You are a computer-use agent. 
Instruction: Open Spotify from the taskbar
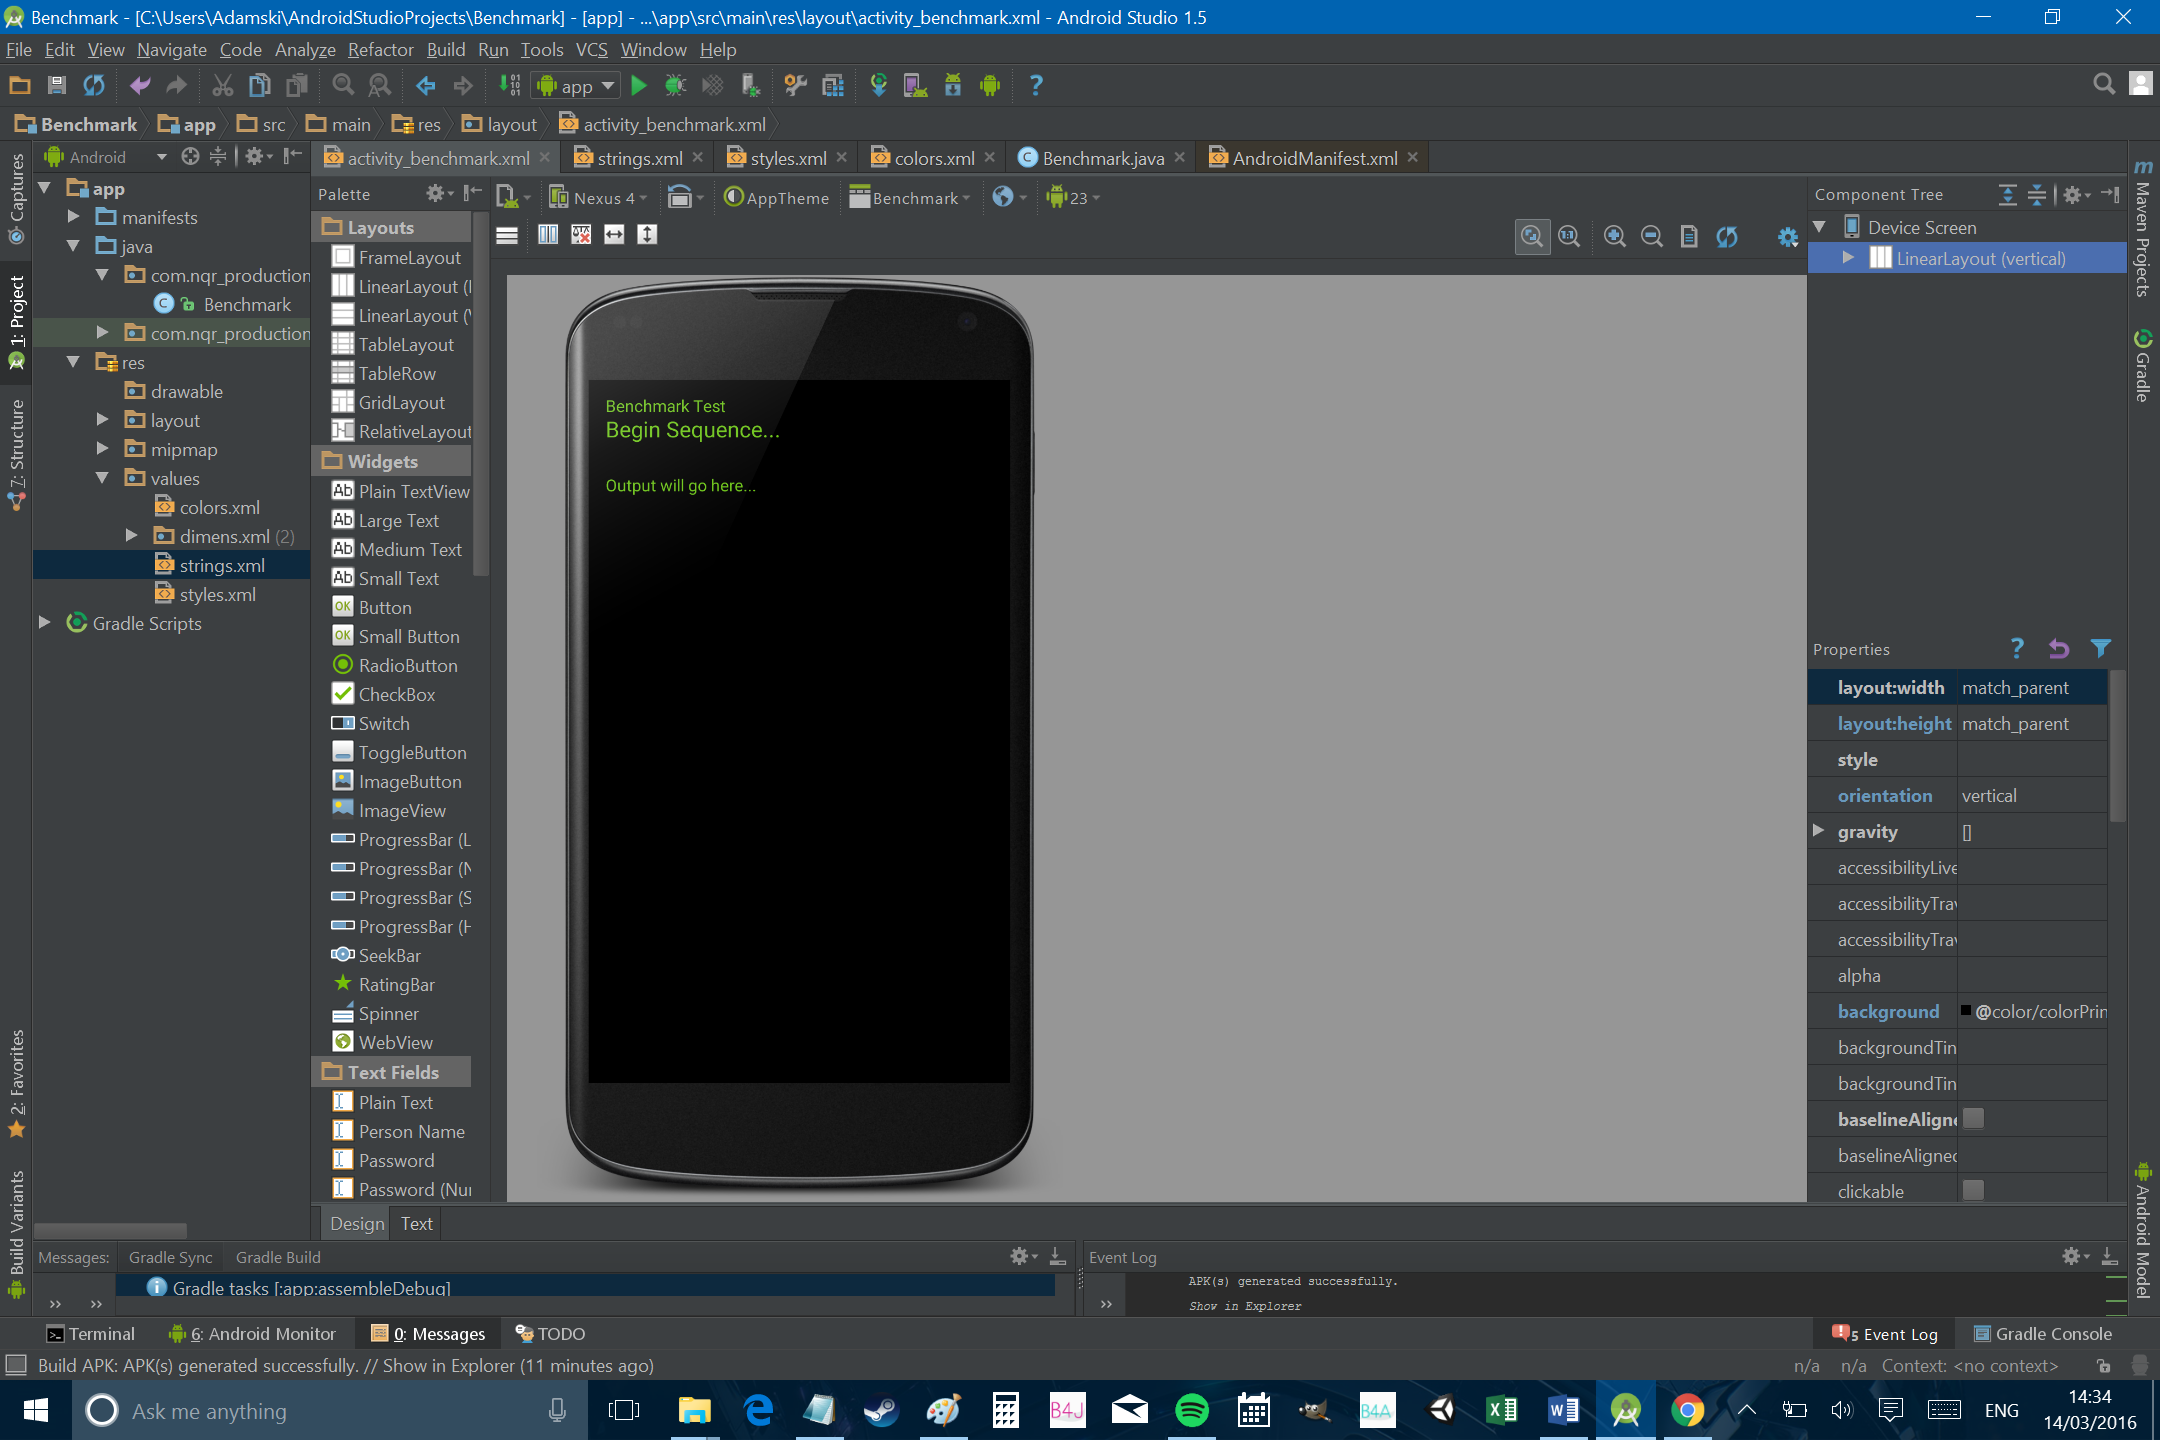pyautogui.click(x=1191, y=1410)
